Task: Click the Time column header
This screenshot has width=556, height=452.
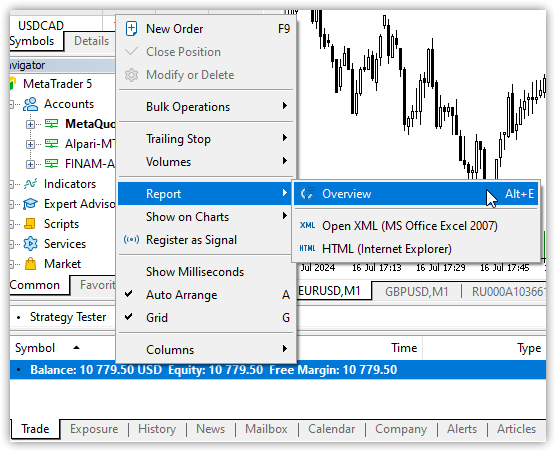Action: [404, 348]
